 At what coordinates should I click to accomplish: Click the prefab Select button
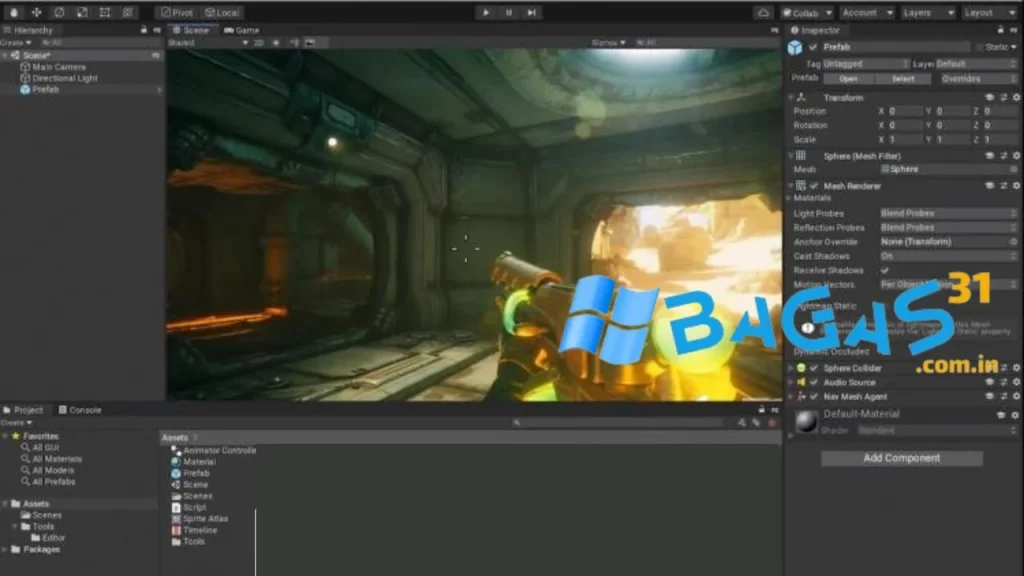point(904,79)
